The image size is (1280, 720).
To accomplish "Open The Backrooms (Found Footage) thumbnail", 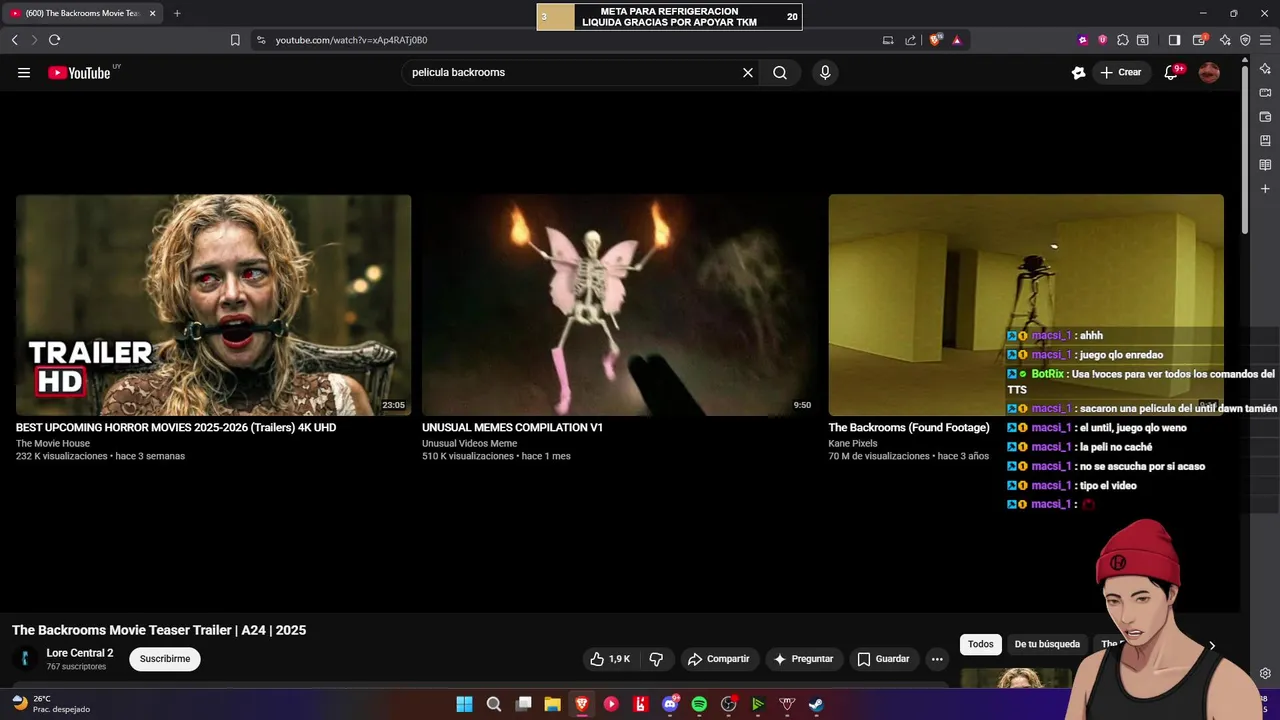I will click(x=1026, y=305).
